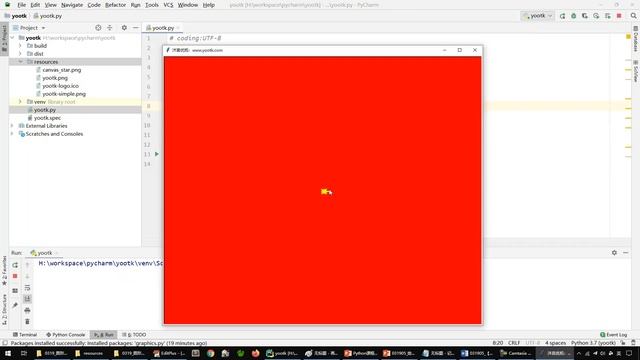Rerun yootk from the main toolbar
The image size is (640, 360).
pyautogui.click(x=562, y=16)
